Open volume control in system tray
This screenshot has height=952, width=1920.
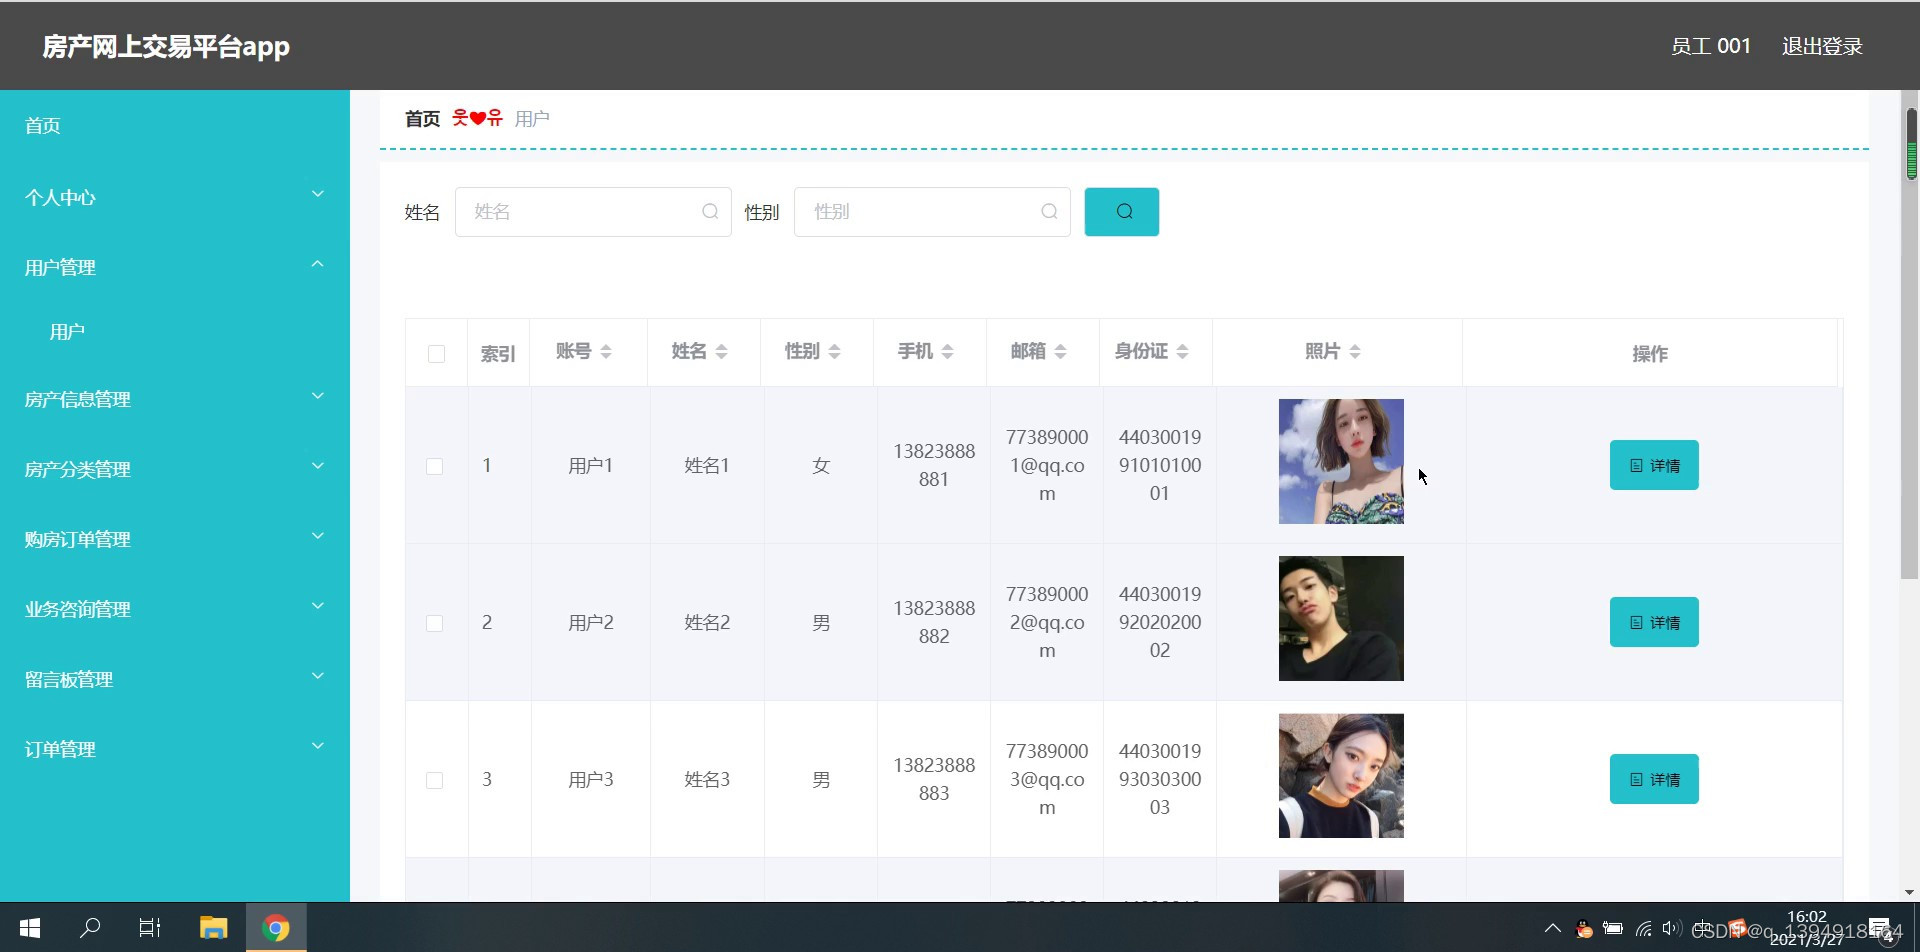pos(1670,928)
